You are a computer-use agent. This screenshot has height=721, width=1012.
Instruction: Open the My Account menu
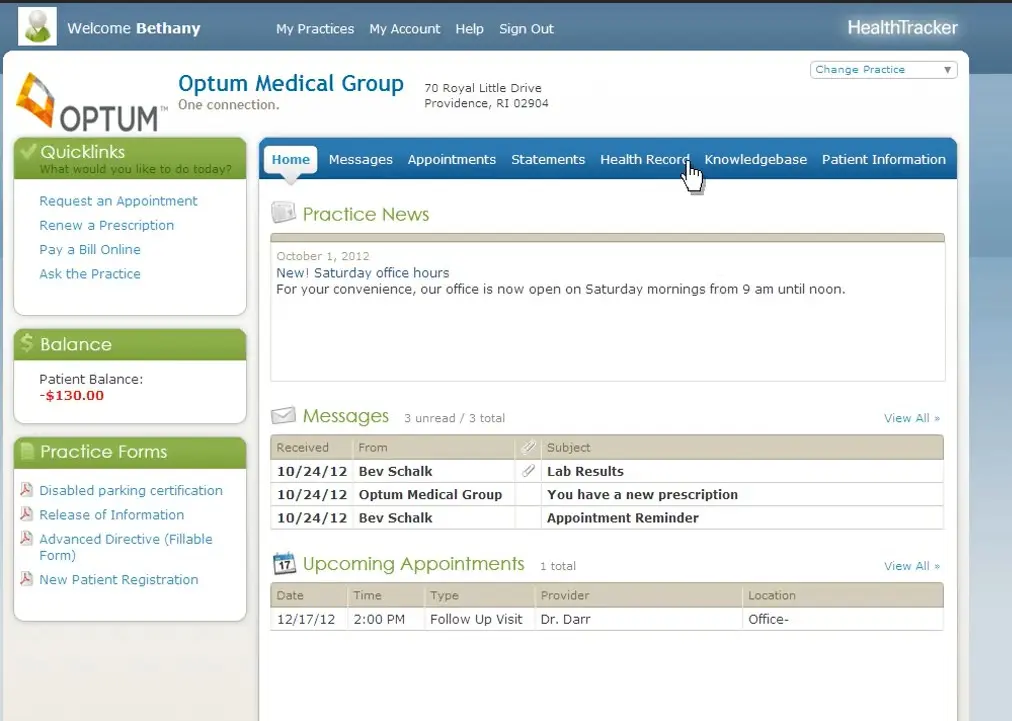pos(404,29)
